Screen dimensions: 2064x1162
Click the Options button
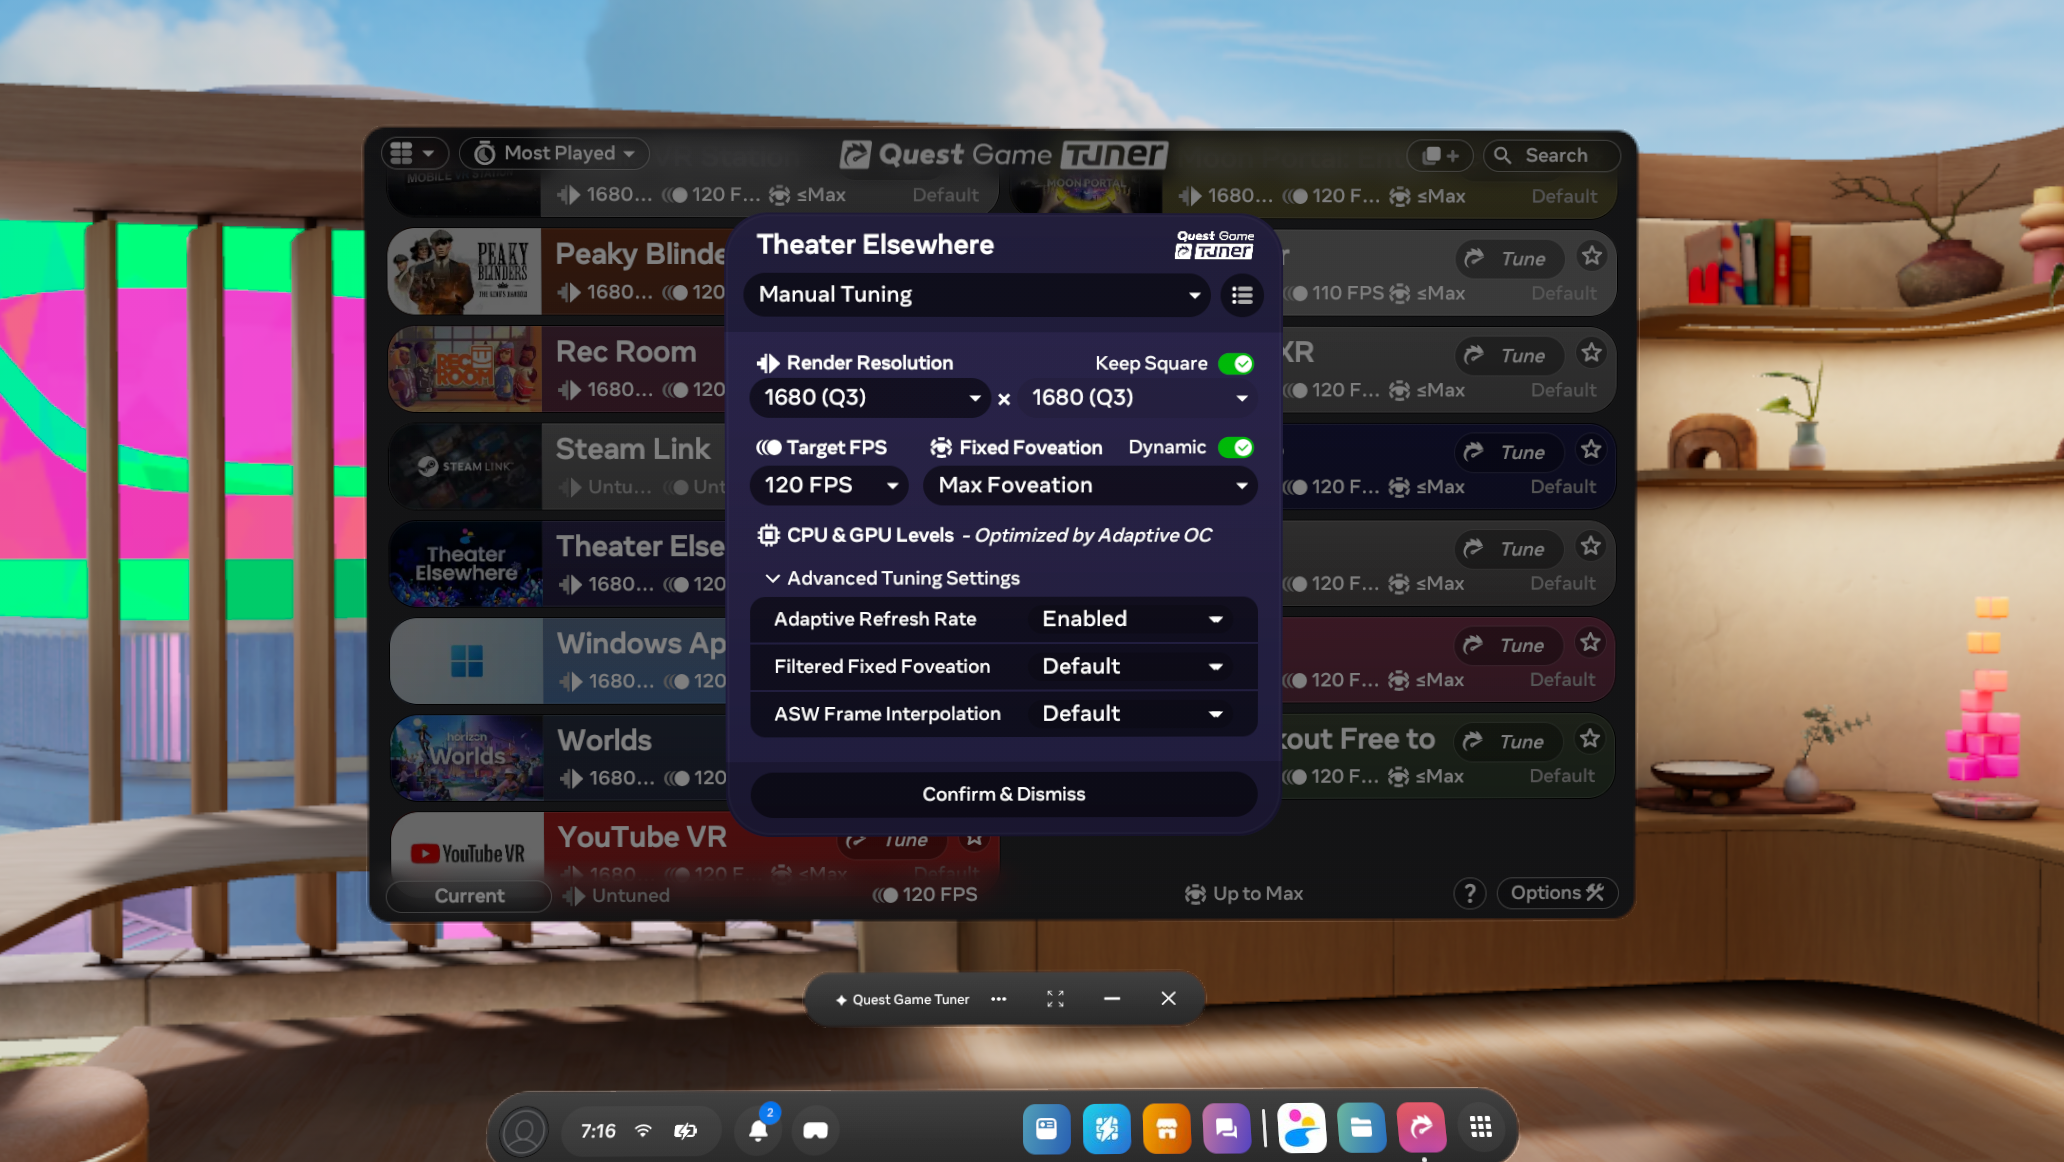click(x=1556, y=893)
